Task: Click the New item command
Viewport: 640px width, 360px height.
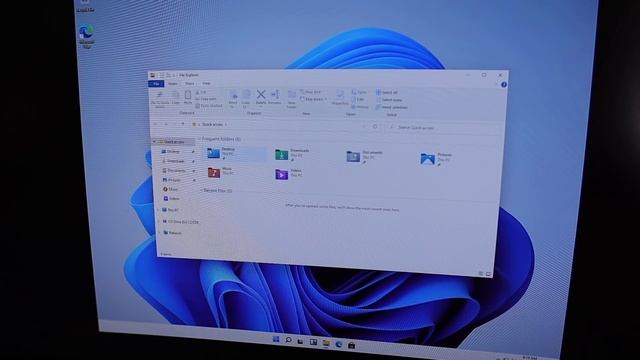Action: (x=311, y=92)
